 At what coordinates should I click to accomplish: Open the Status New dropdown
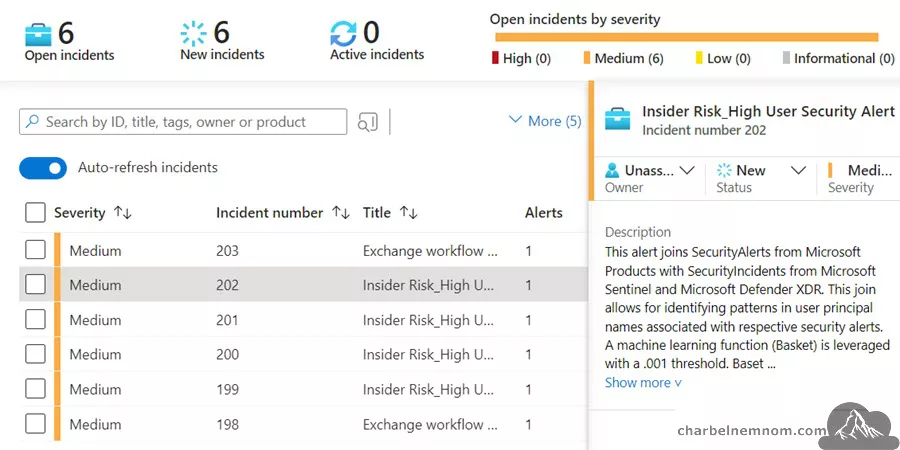click(798, 170)
